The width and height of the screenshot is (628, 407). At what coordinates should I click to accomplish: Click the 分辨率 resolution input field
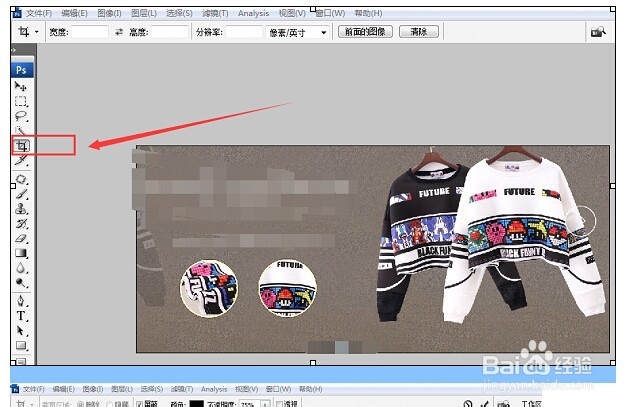coord(244,32)
